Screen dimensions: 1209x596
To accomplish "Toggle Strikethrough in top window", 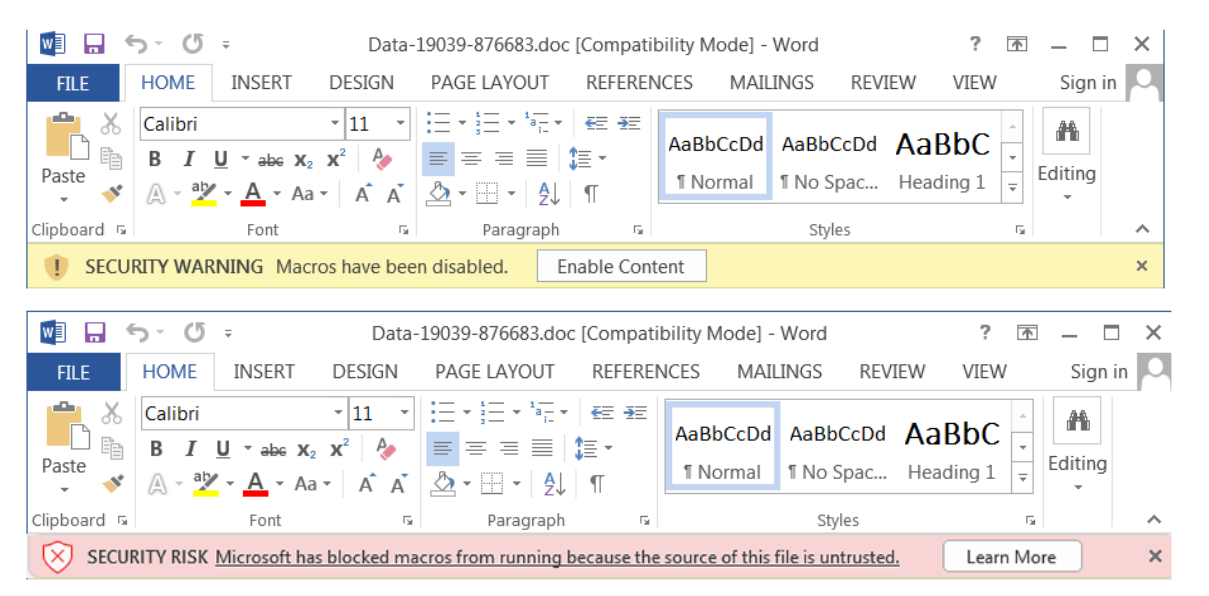I will coord(270,160).
